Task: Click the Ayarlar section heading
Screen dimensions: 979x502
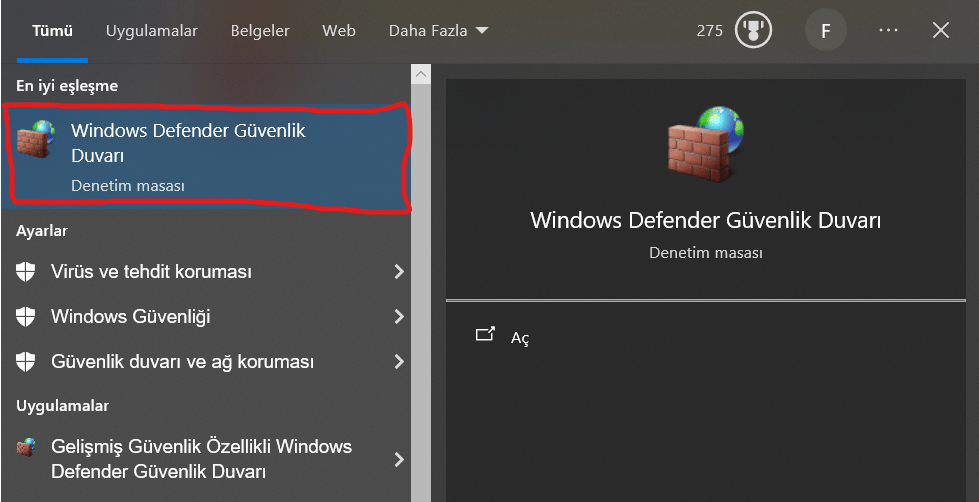Action: pyautogui.click(x=42, y=230)
